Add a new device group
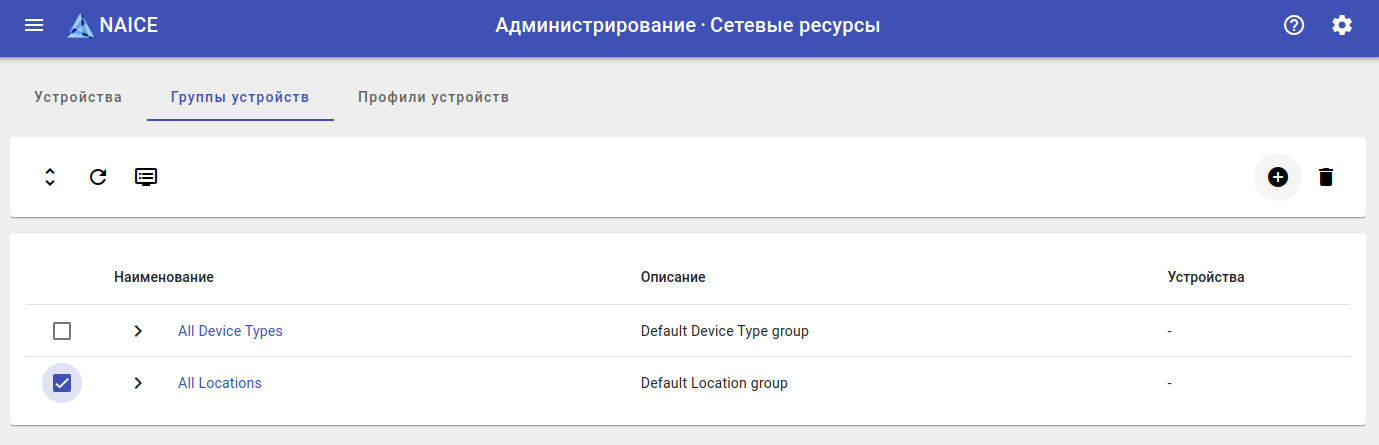Viewport: 1379px width, 445px height. 1278,177
